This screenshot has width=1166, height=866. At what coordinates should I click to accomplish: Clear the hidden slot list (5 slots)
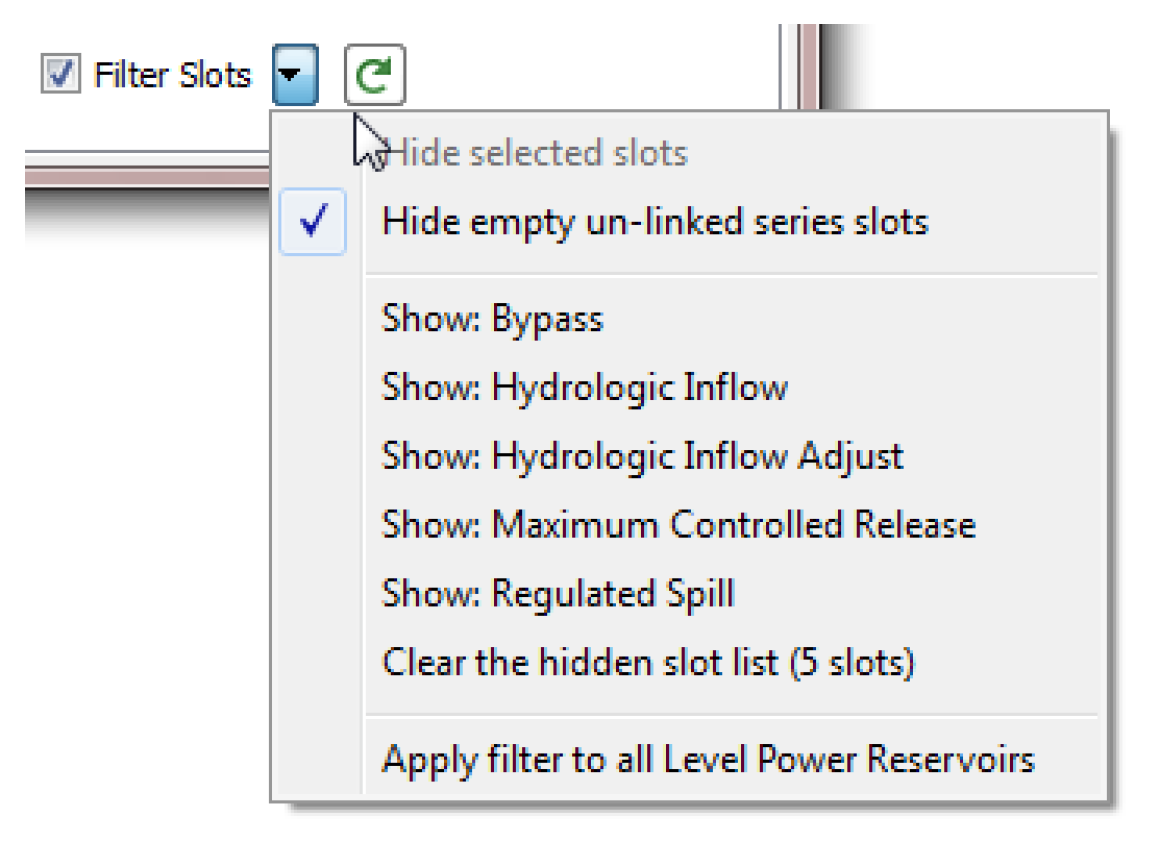[647, 662]
